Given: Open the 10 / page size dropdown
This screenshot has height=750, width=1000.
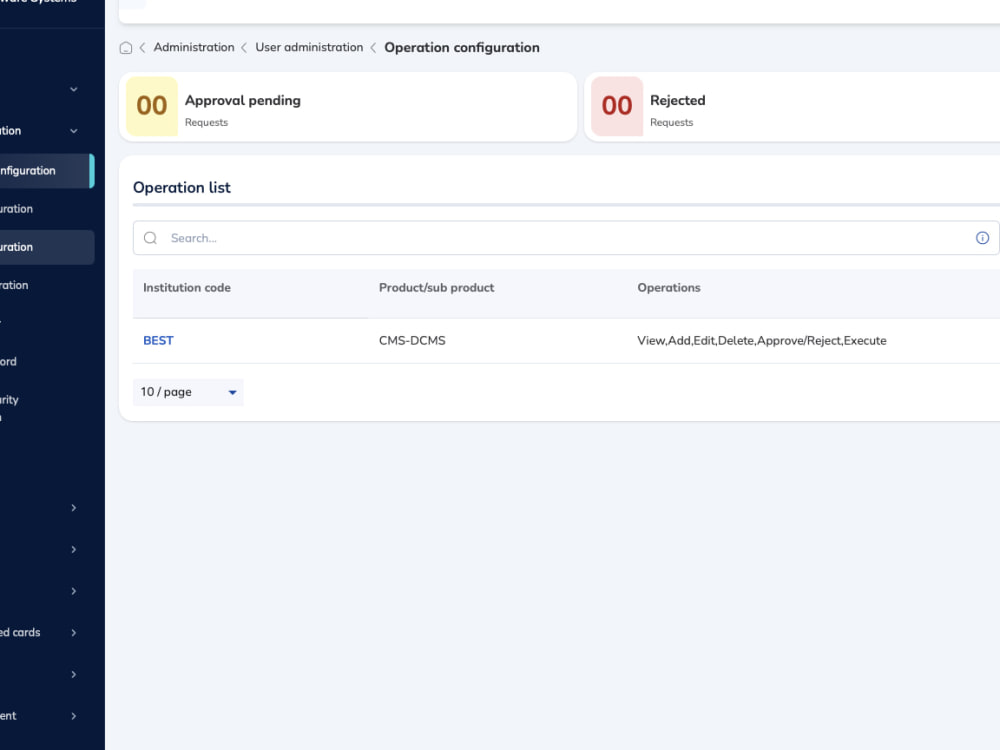Looking at the screenshot, I should (188, 392).
